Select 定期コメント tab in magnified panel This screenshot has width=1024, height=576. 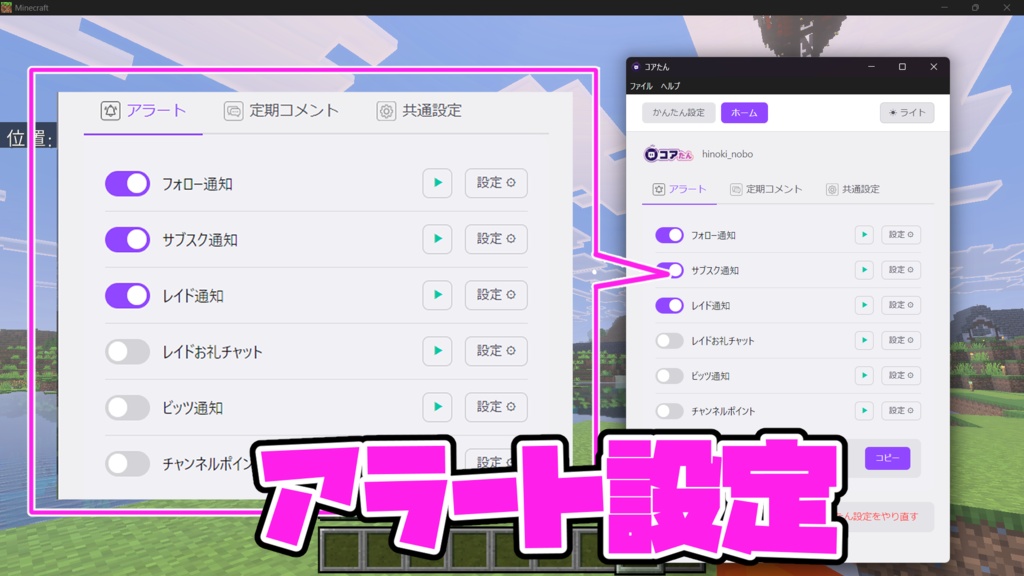tap(281, 110)
